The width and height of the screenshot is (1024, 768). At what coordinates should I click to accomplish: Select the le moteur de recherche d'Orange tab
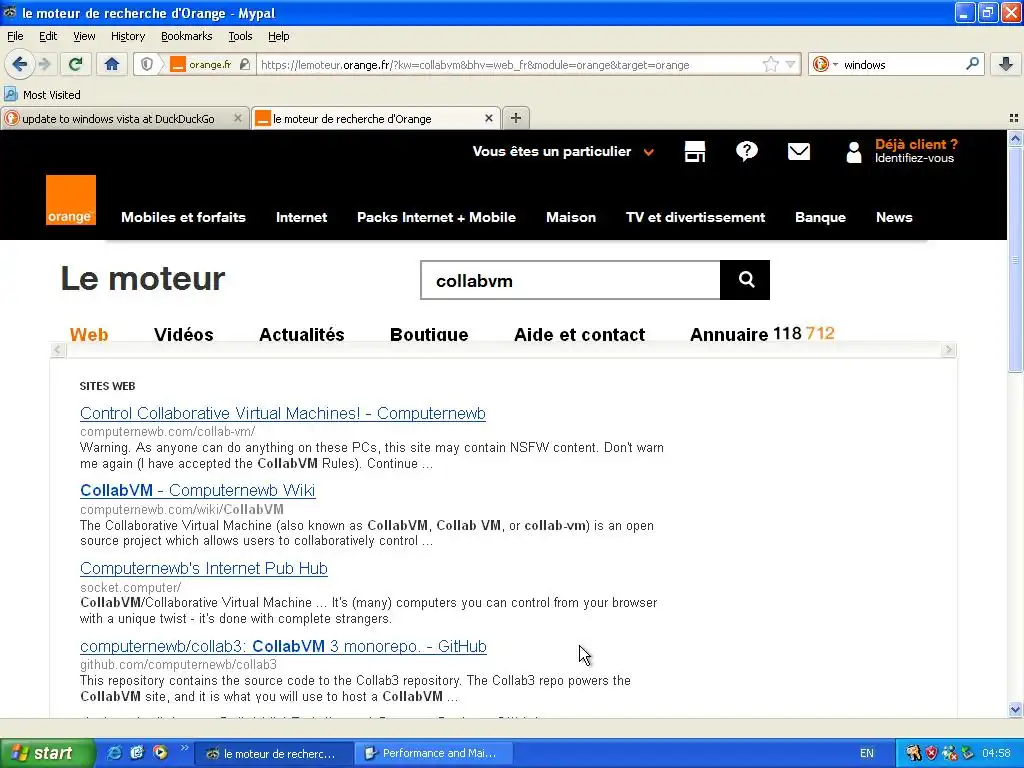(x=352, y=119)
